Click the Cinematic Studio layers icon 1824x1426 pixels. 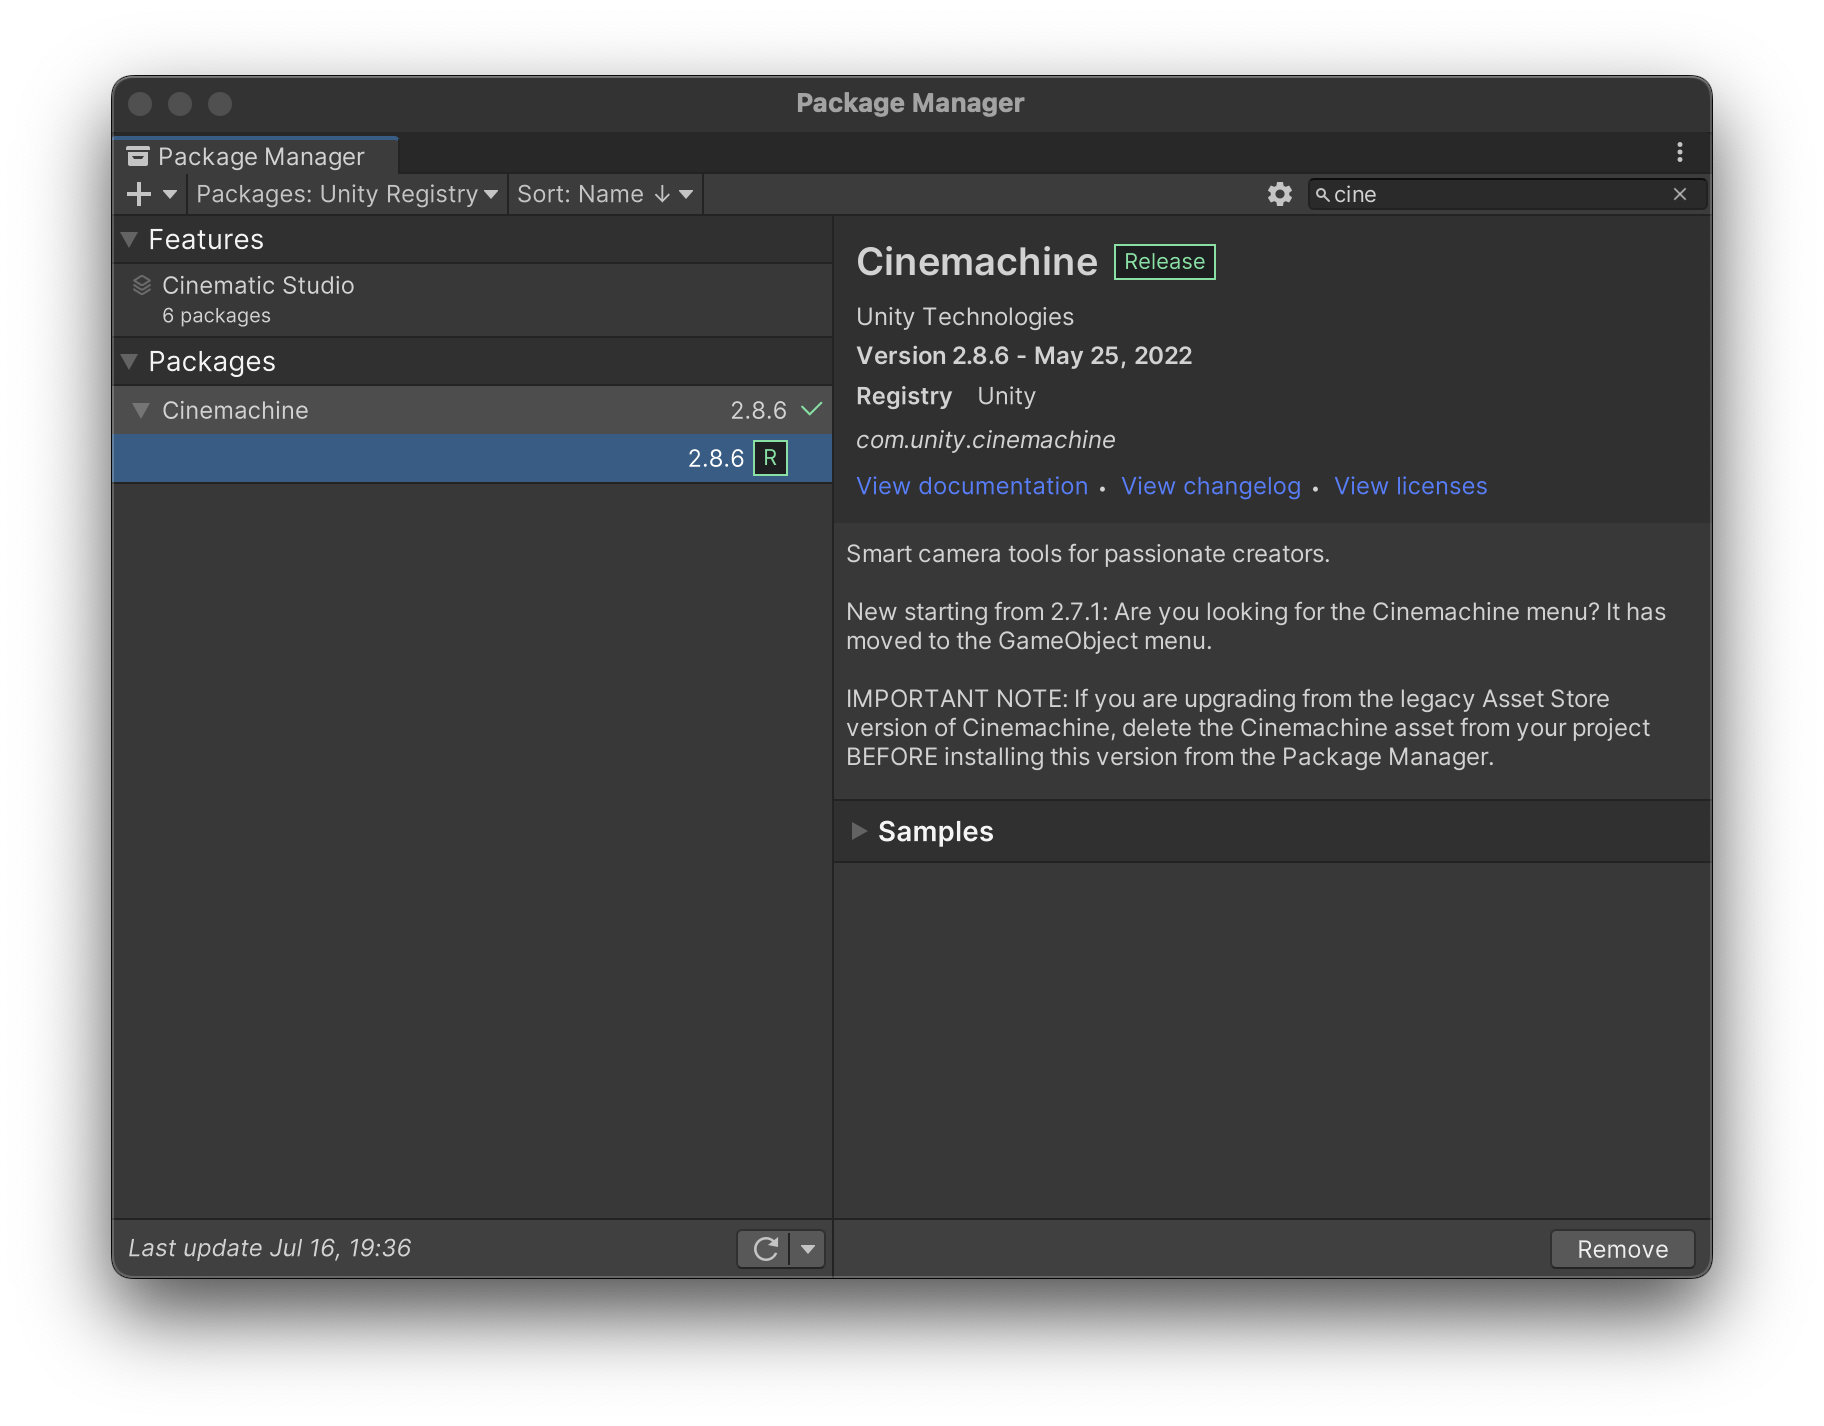[x=142, y=285]
